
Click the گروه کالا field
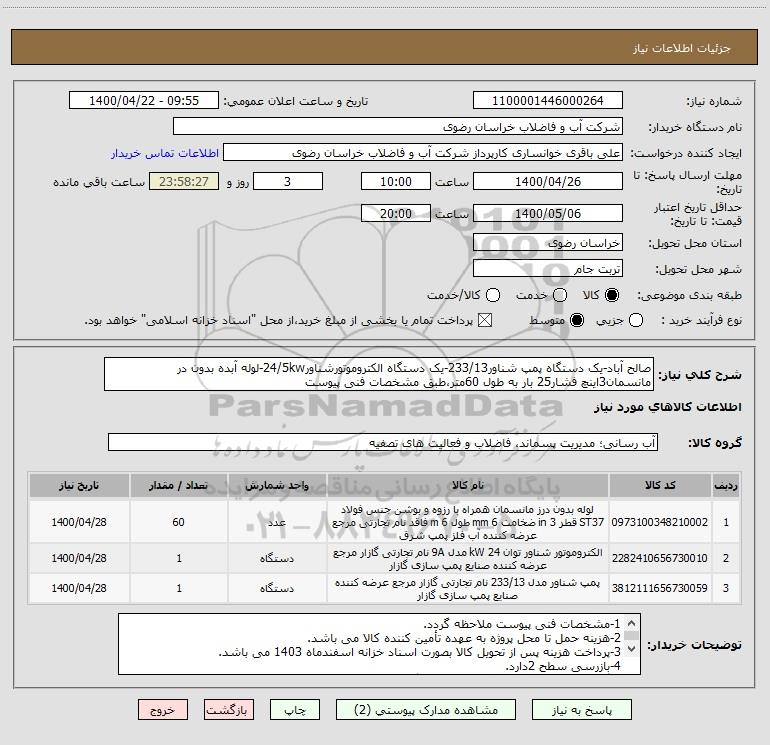pos(383,442)
